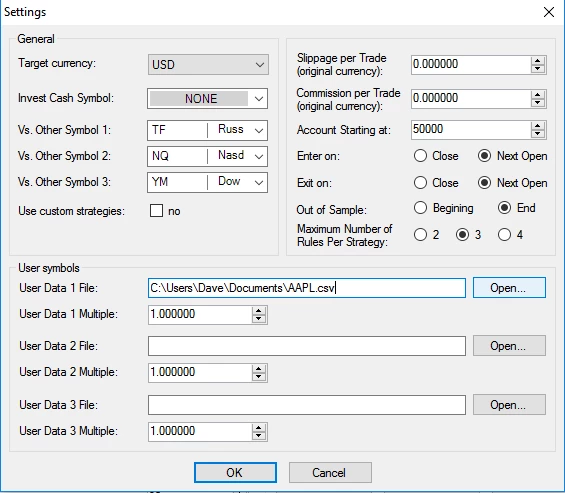The width and height of the screenshot is (565, 493).
Task: Focus the User Data 3 File field
Action: [307, 405]
